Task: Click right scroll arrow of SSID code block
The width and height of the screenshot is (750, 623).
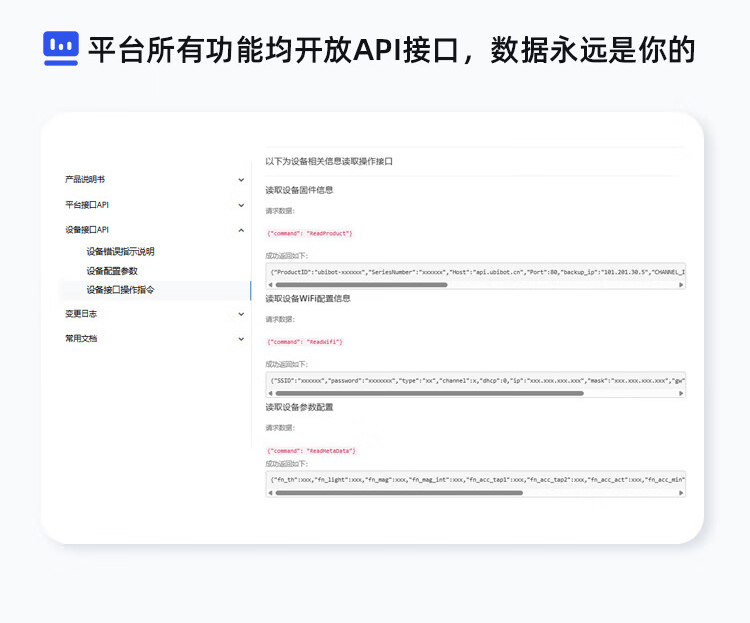Action: tap(681, 393)
